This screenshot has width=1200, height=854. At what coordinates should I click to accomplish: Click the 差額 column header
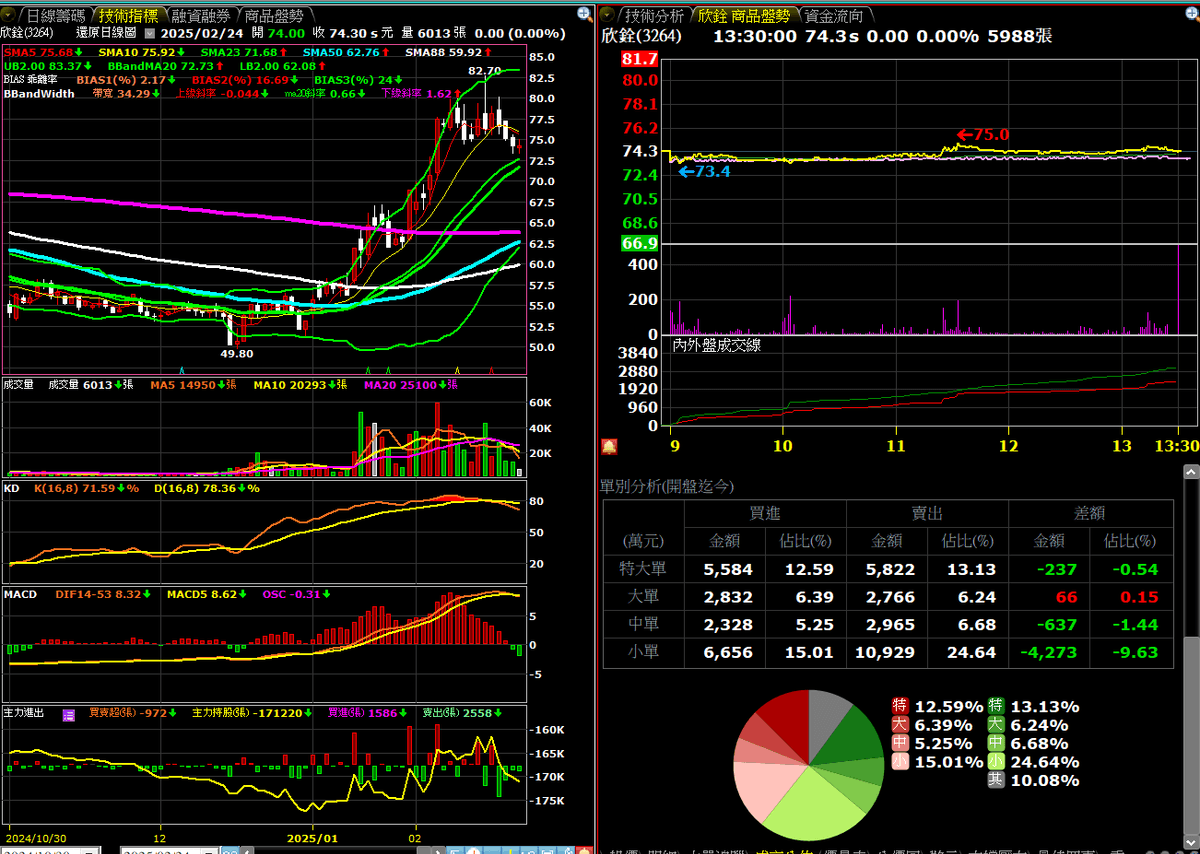pos(1090,513)
